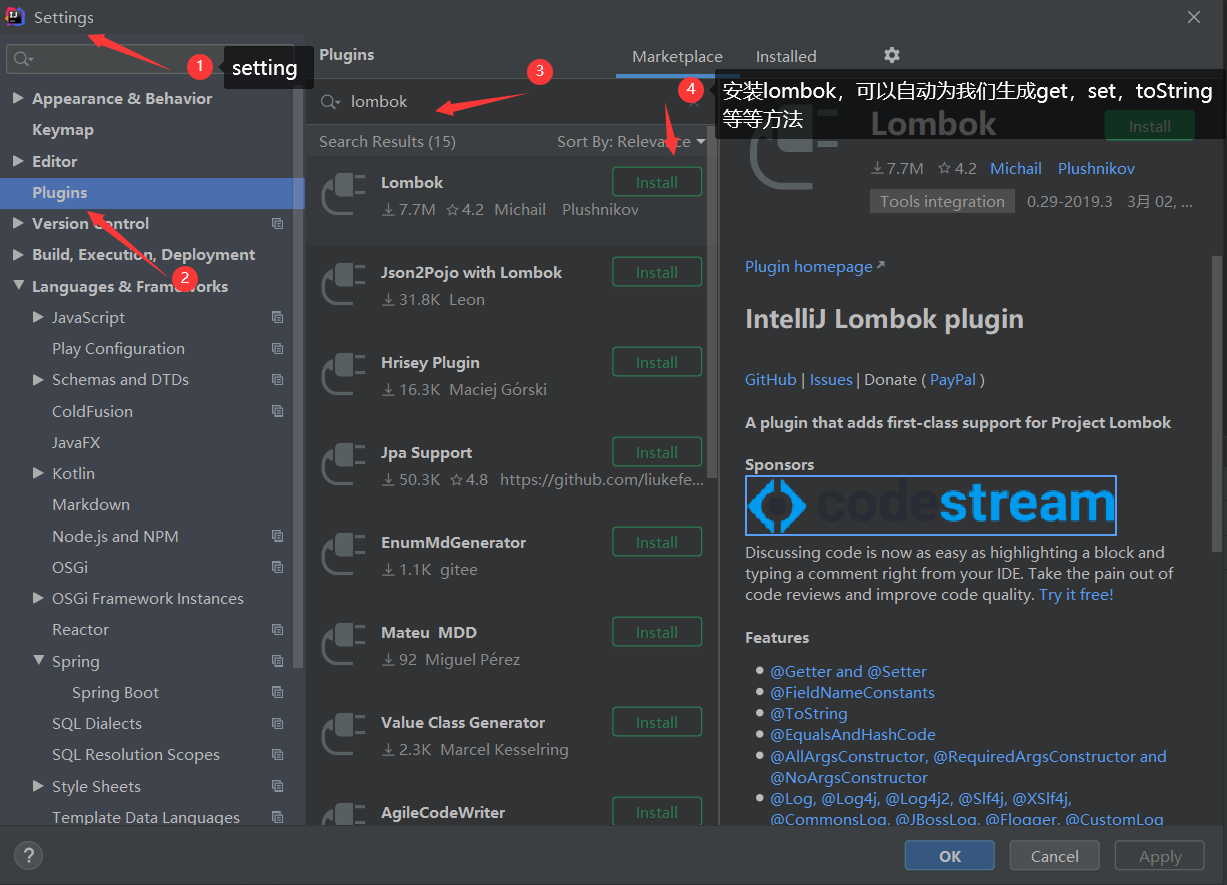This screenshot has height=885, width=1227.
Task: Select Markdown under Languages & Frameworks
Action: (x=91, y=505)
